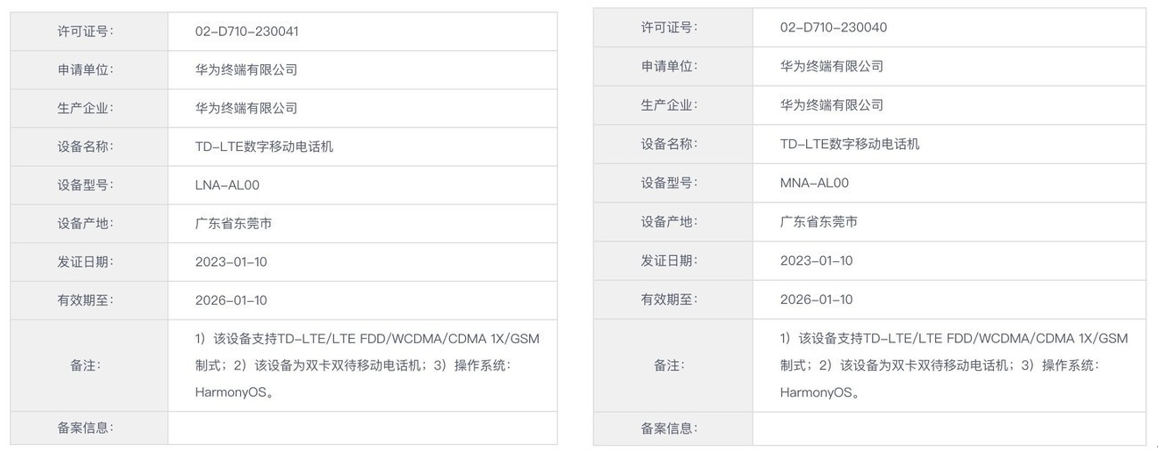This screenshot has height=455, width=1158.
Task: Click left table 华为终端有限公司 applicant value
Action: coord(246,69)
